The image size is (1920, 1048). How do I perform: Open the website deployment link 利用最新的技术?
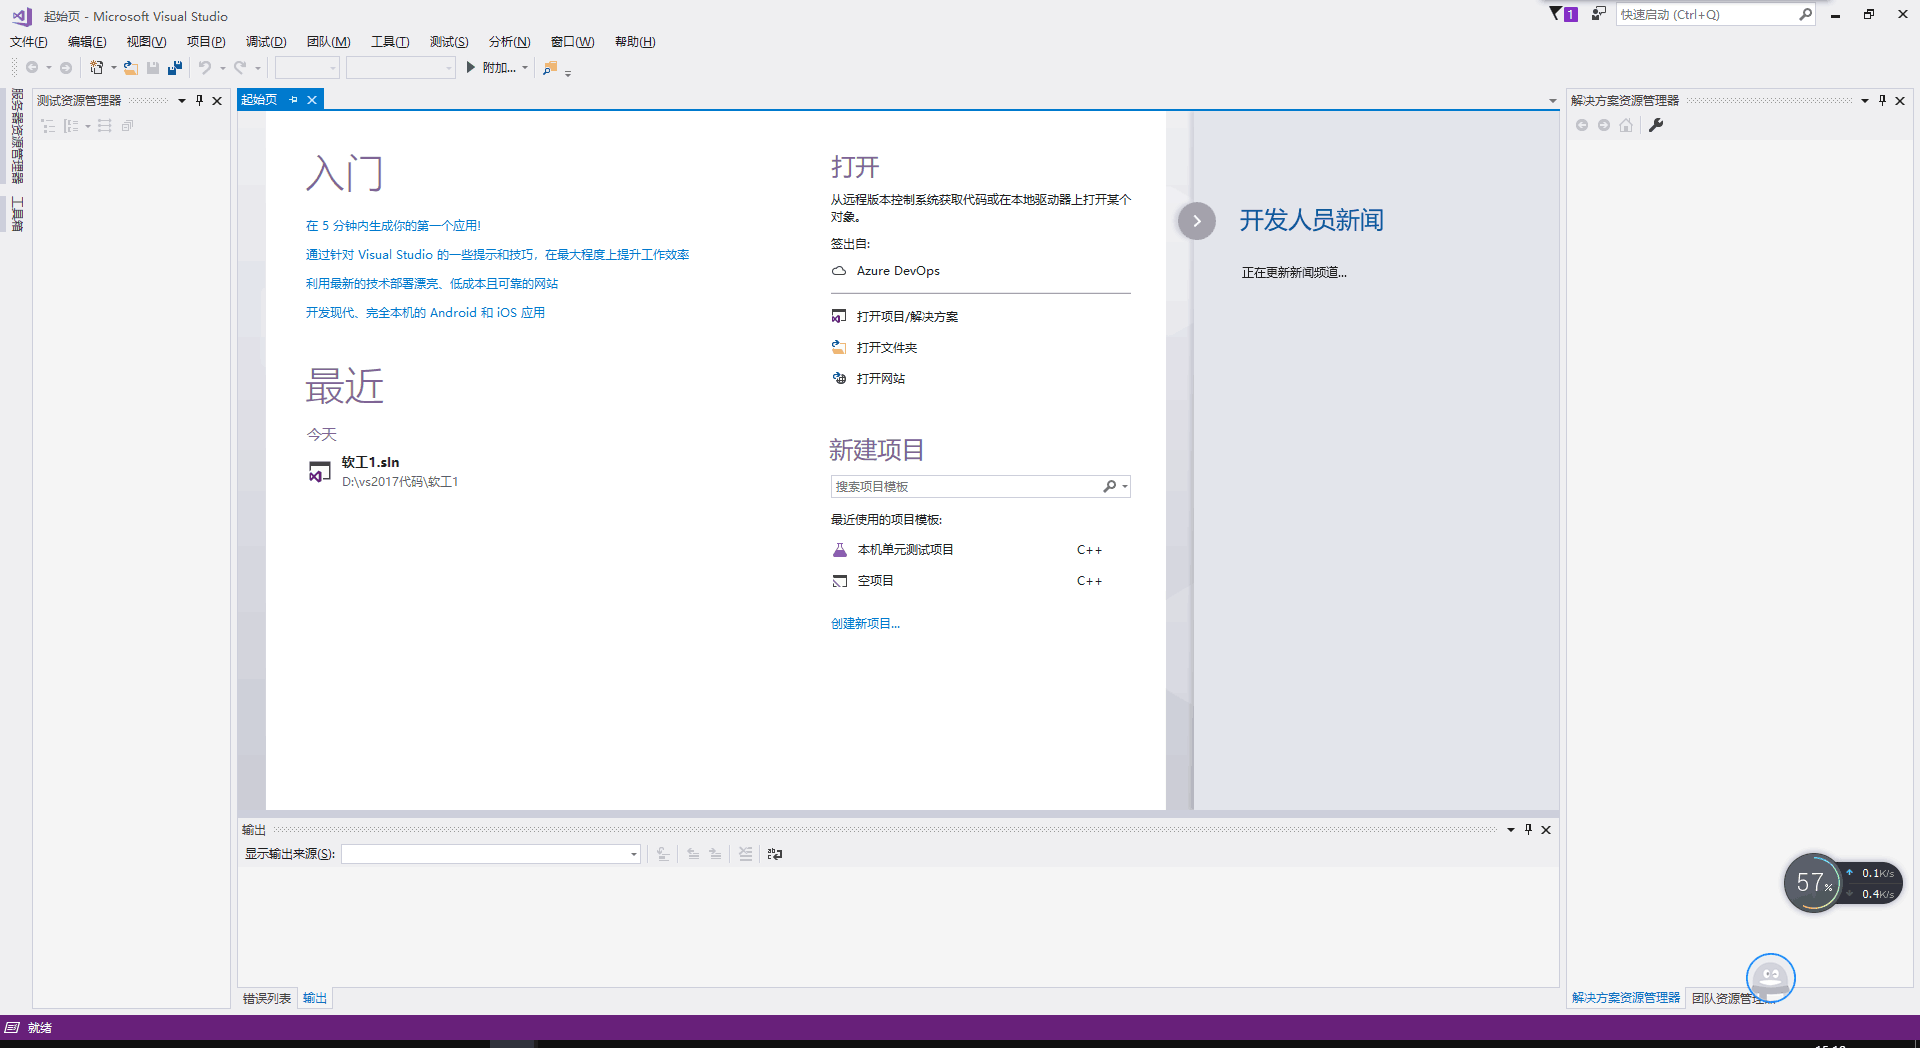pos(432,284)
